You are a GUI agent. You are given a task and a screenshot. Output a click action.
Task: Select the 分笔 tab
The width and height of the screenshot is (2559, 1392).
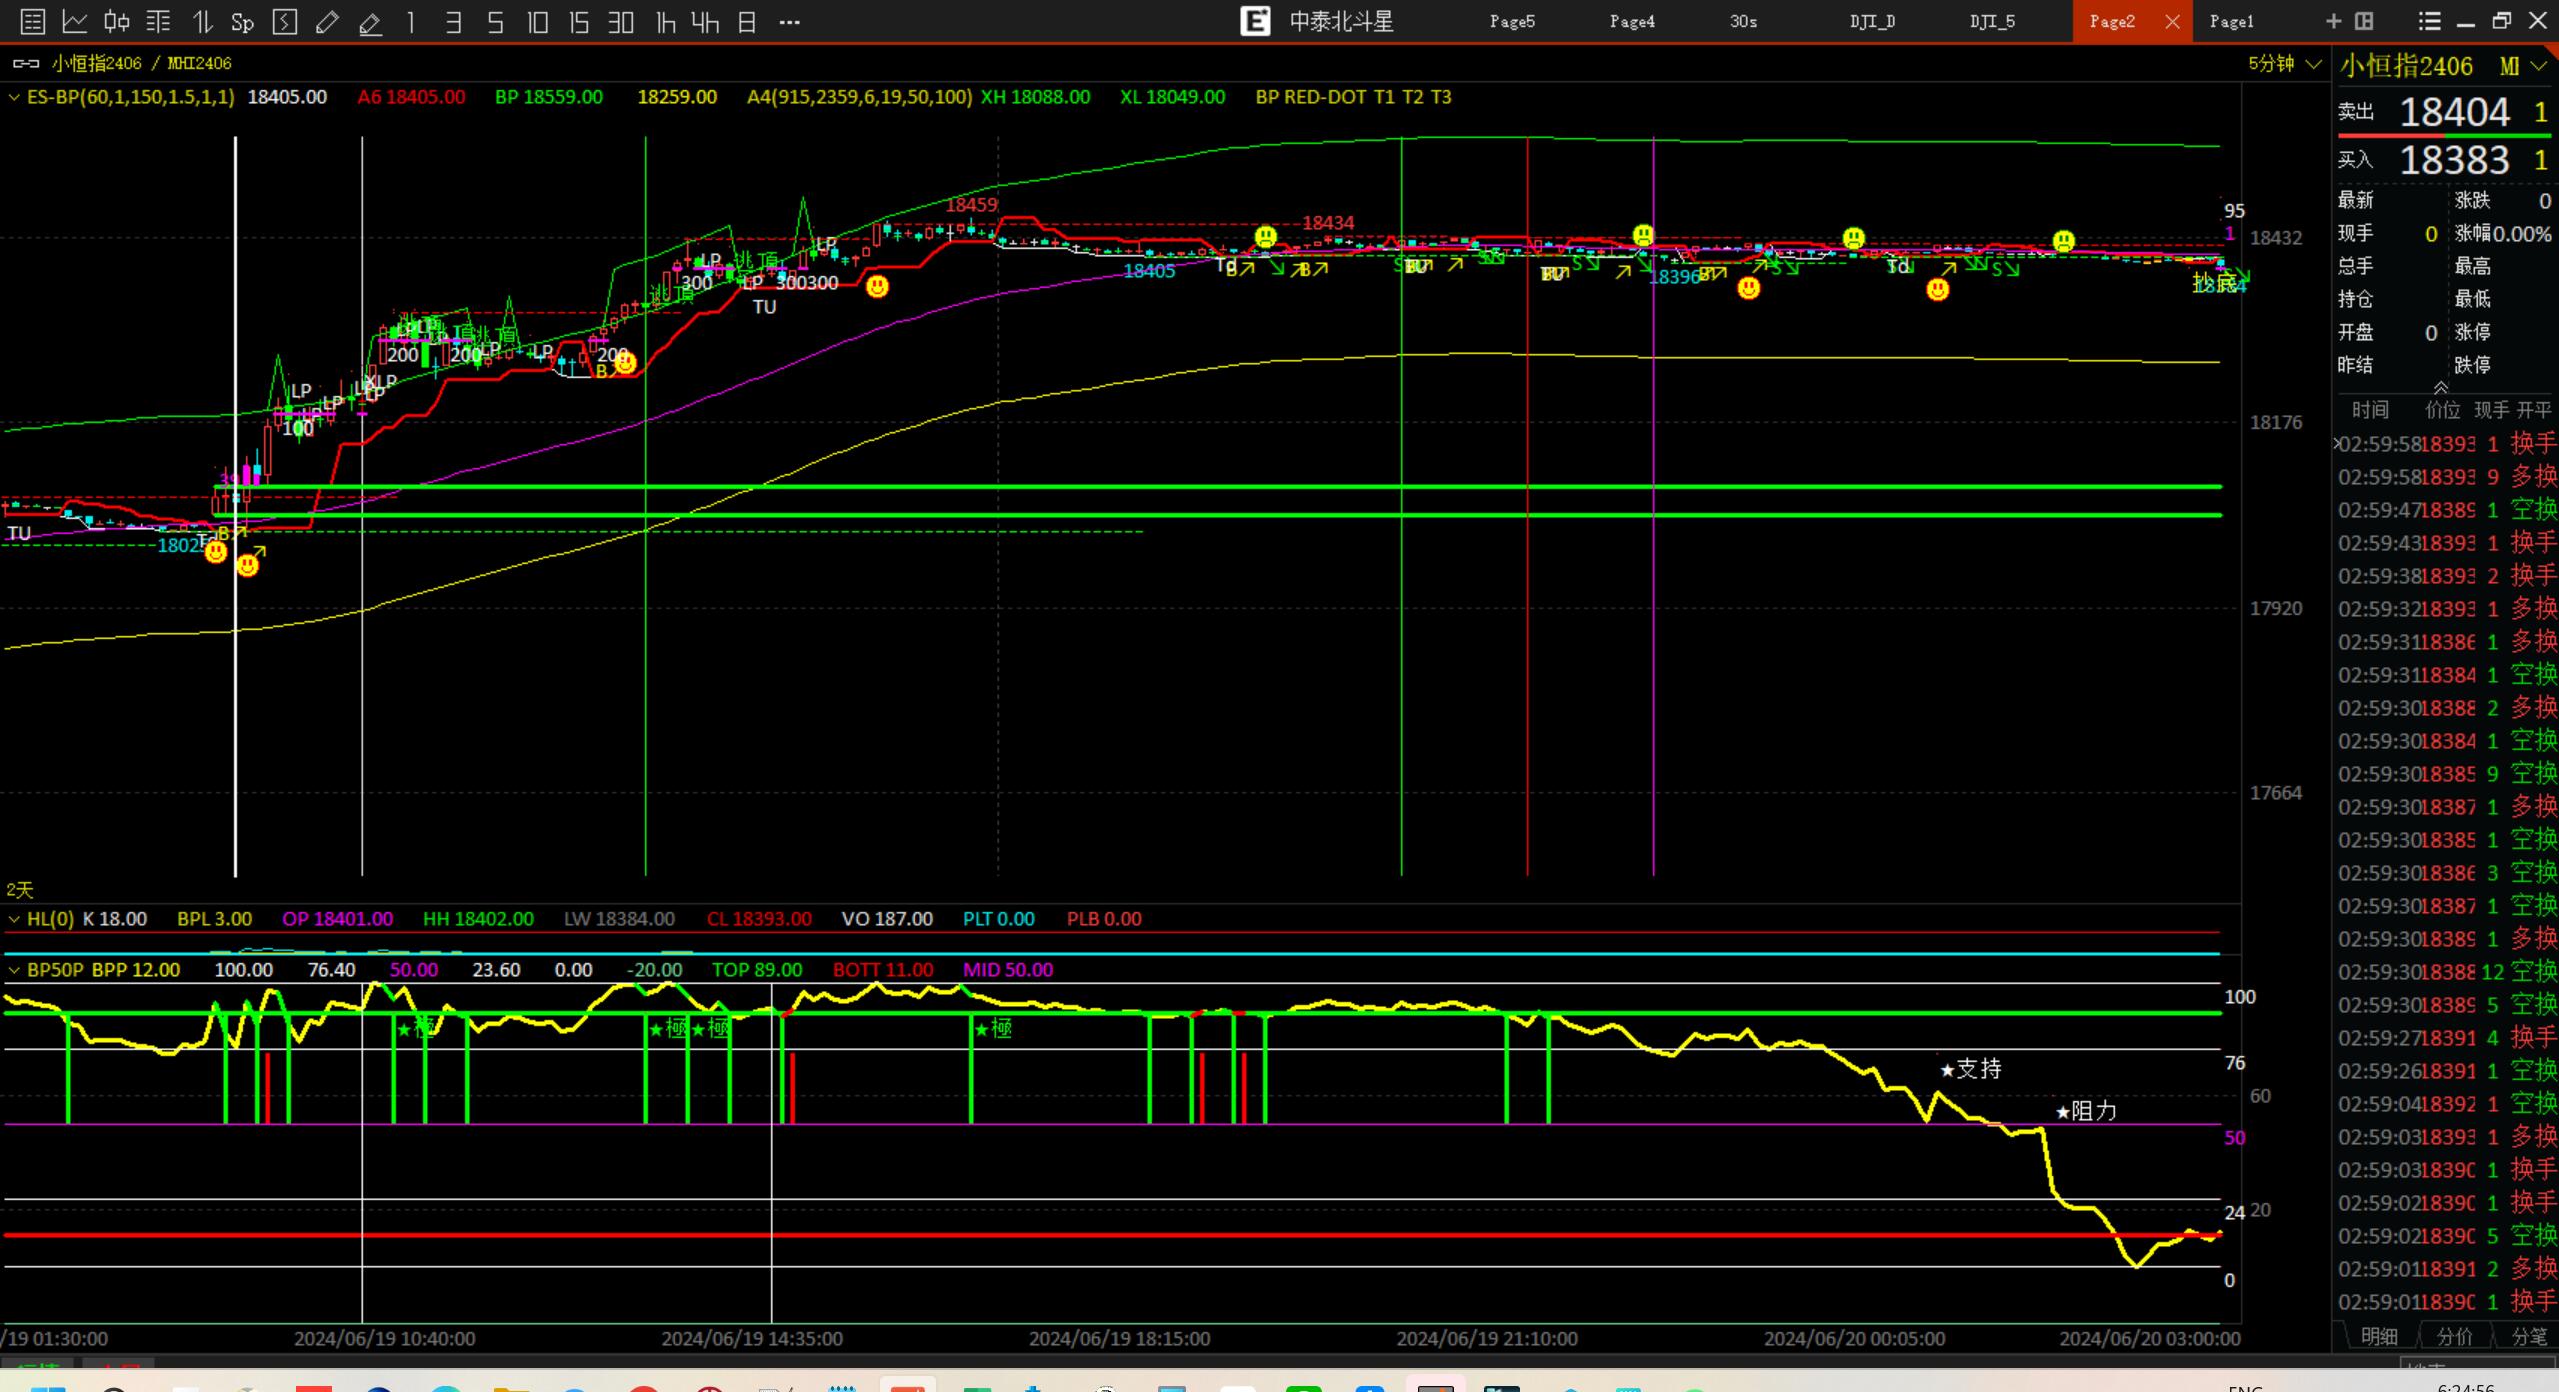click(2529, 1336)
